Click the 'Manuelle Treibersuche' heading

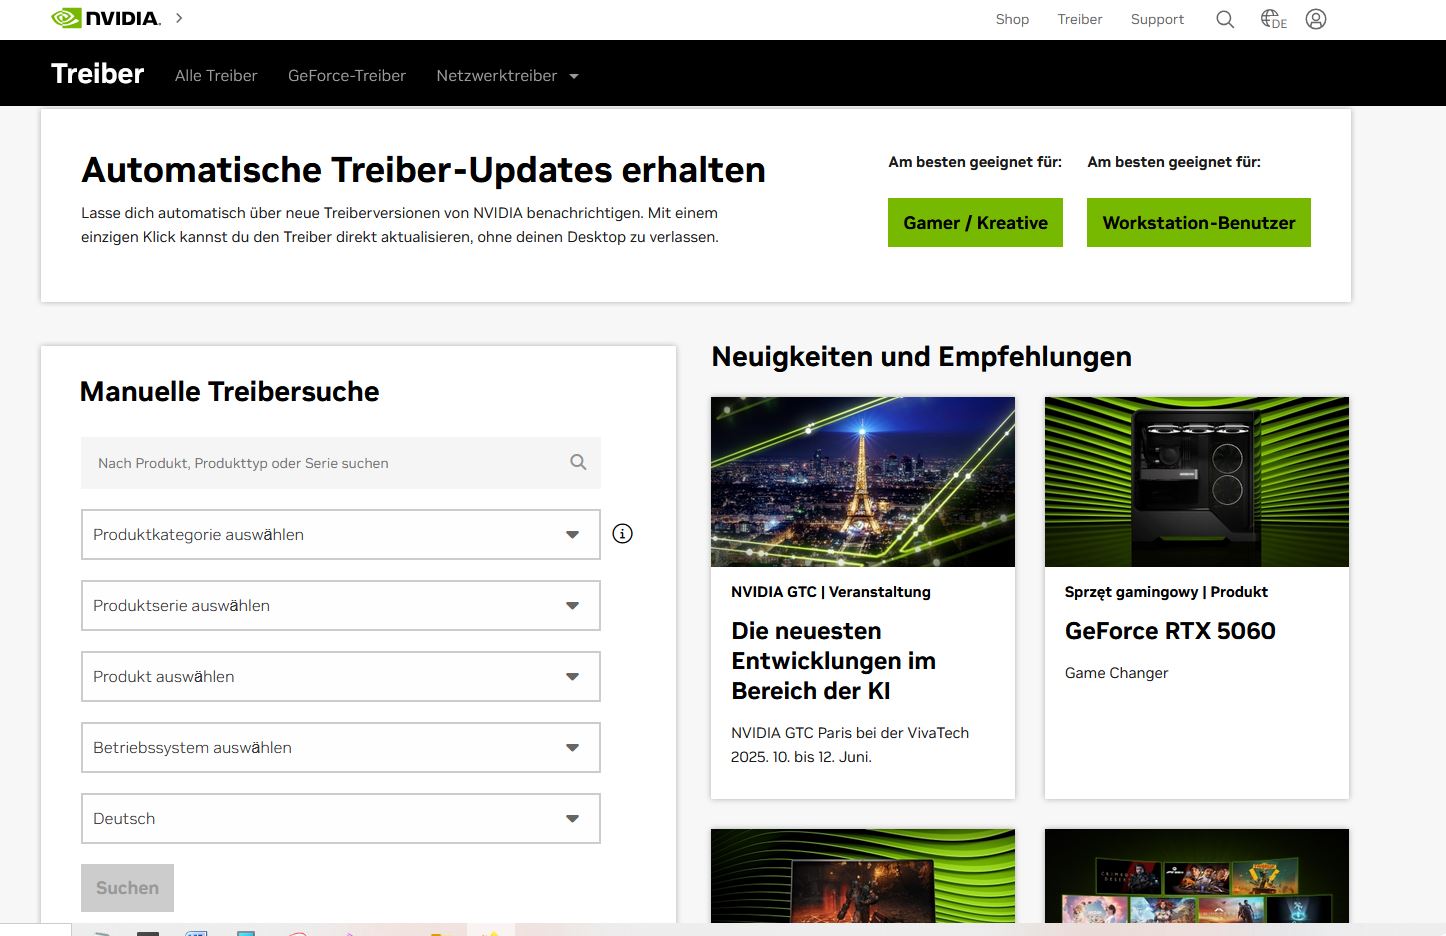(229, 392)
